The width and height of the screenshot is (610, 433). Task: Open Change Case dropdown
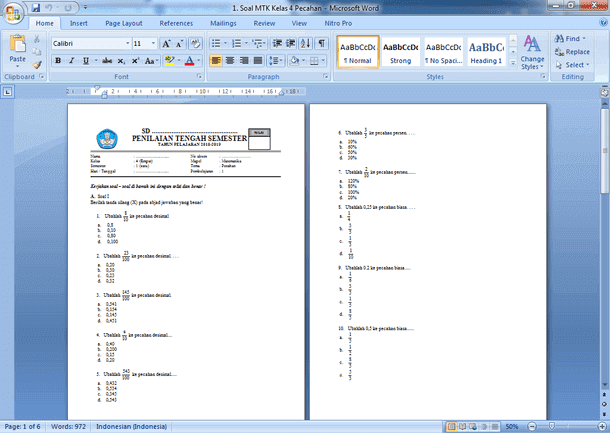151,61
